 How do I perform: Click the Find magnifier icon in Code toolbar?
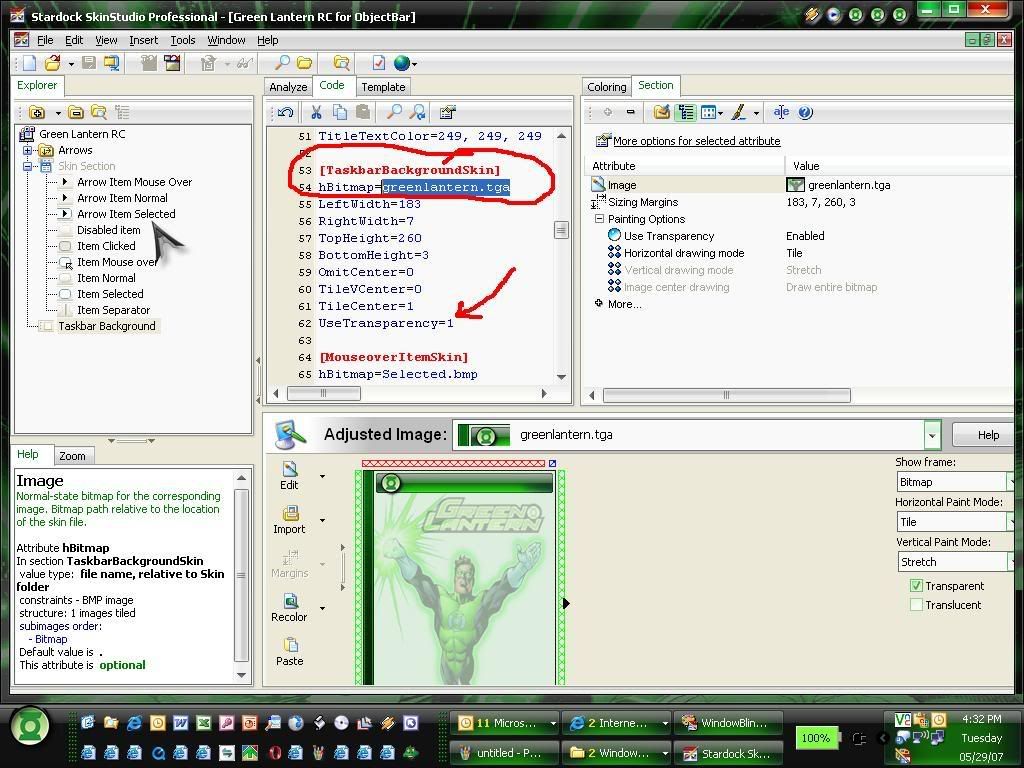[x=394, y=112]
